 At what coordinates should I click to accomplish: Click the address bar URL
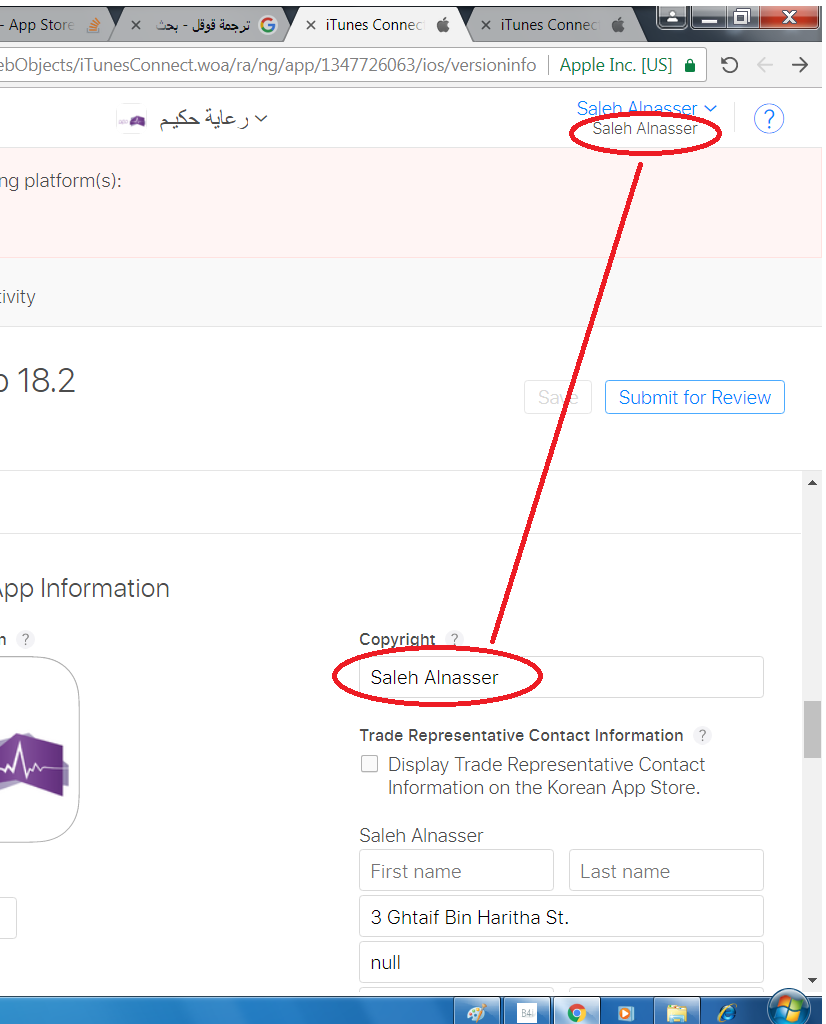(268, 65)
